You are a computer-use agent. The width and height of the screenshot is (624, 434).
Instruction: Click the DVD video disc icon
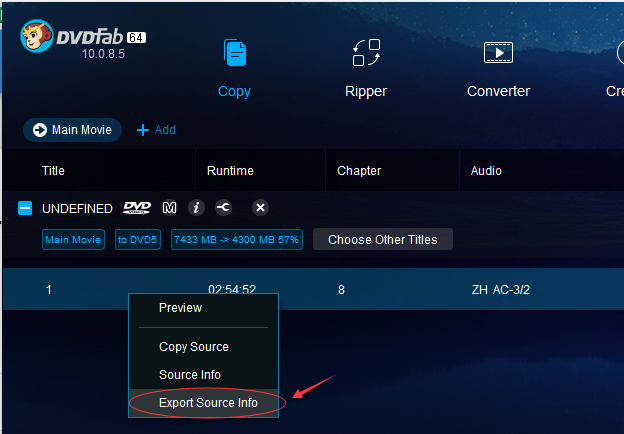(137, 208)
